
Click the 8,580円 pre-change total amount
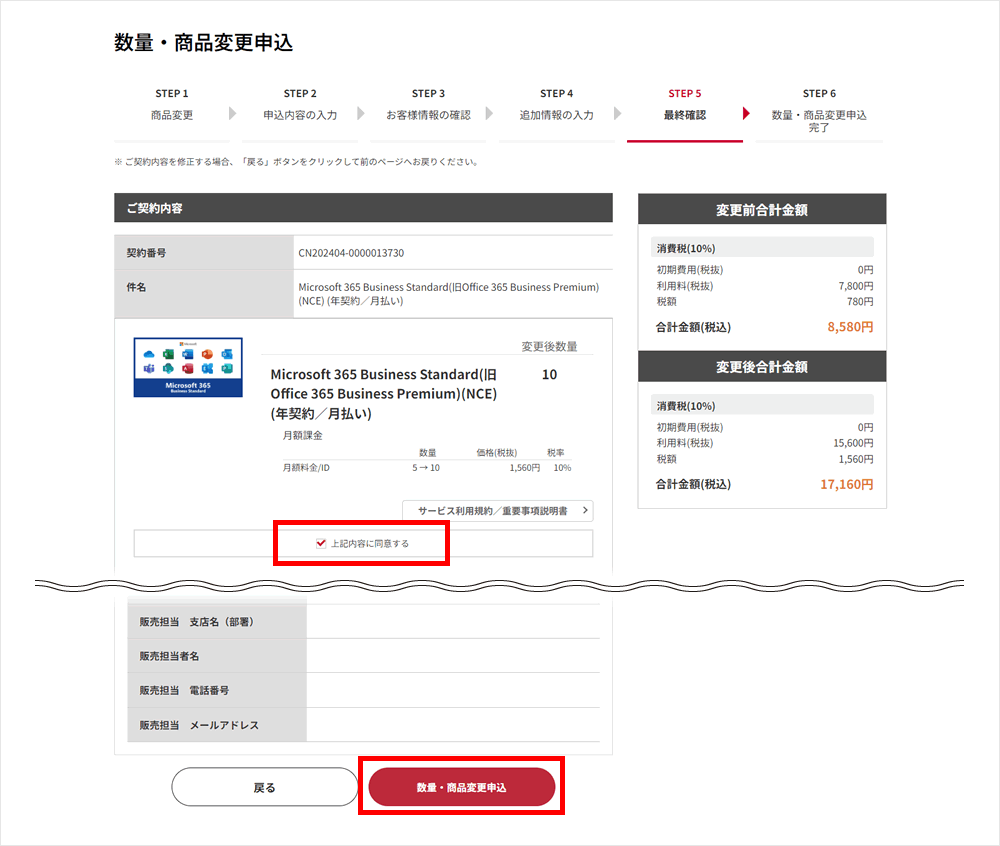click(x=850, y=327)
